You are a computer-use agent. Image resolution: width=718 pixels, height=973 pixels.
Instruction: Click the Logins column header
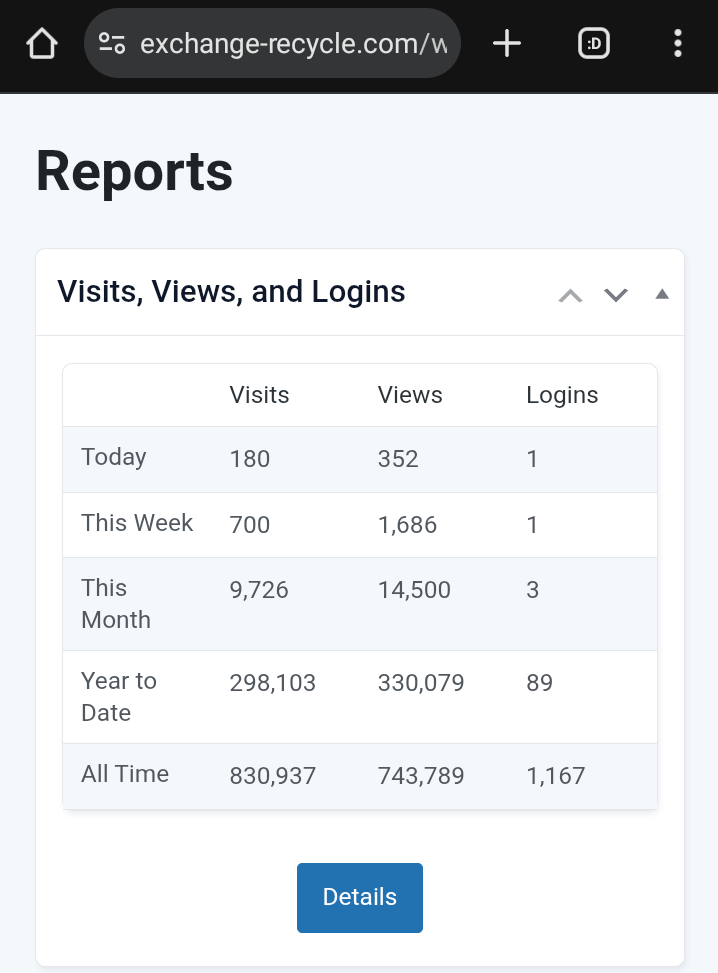(562, 395)
